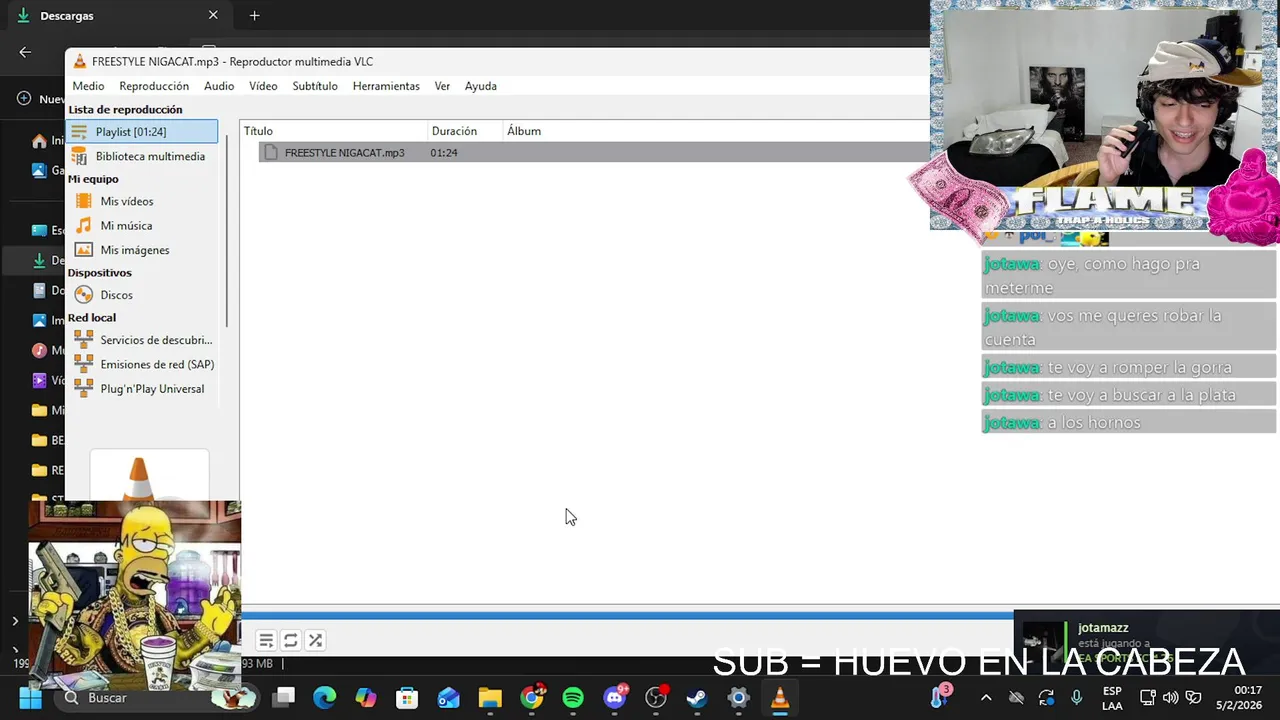Select Mis vídeos in sidebar
Screen dimensions: 1280x720
[142, 201]
